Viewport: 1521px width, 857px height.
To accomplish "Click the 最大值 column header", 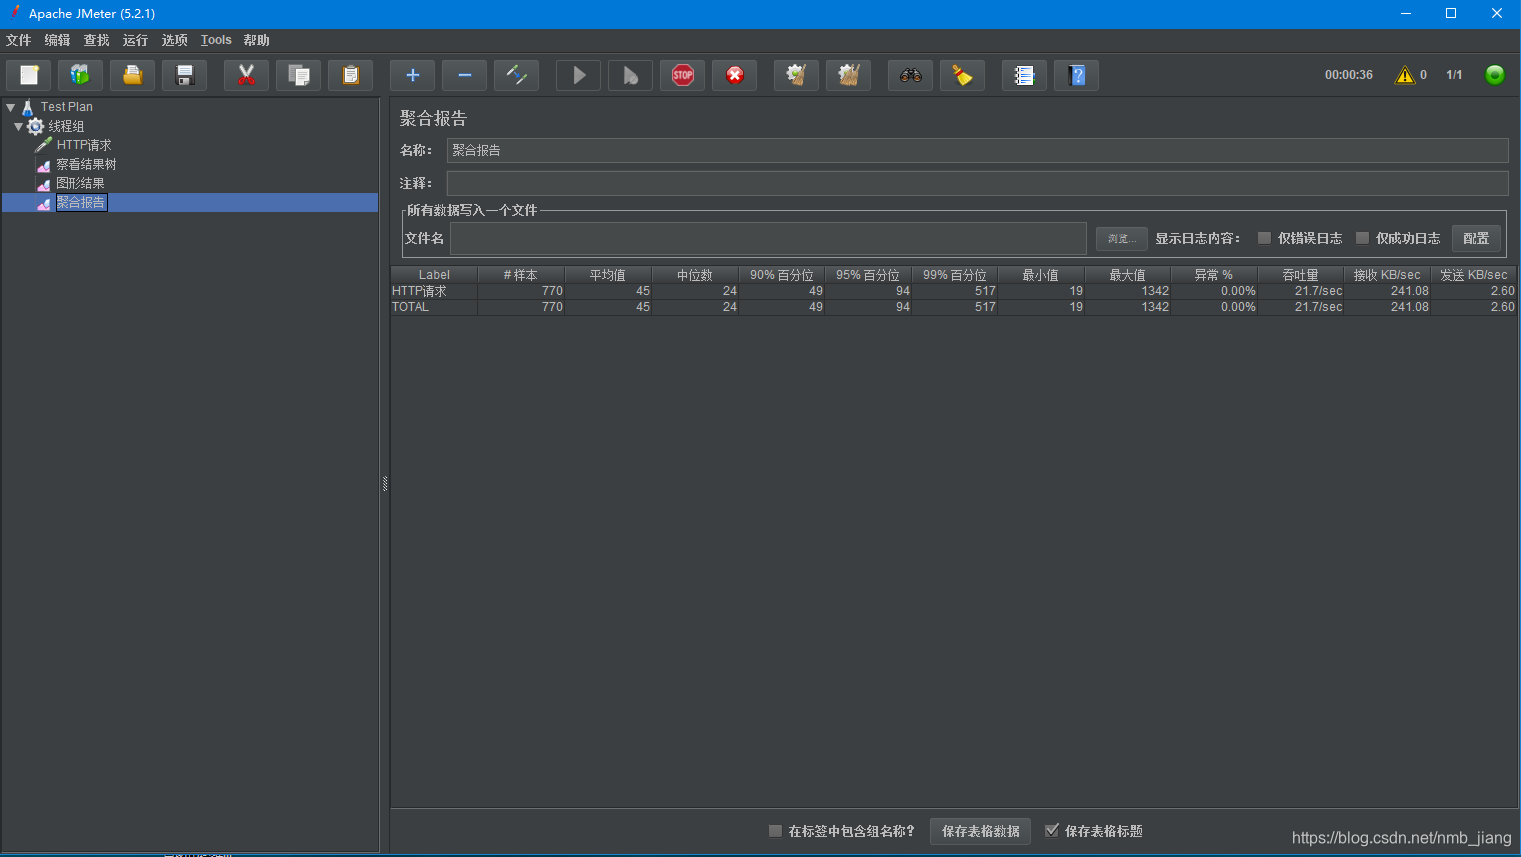I will point(1128,274).
